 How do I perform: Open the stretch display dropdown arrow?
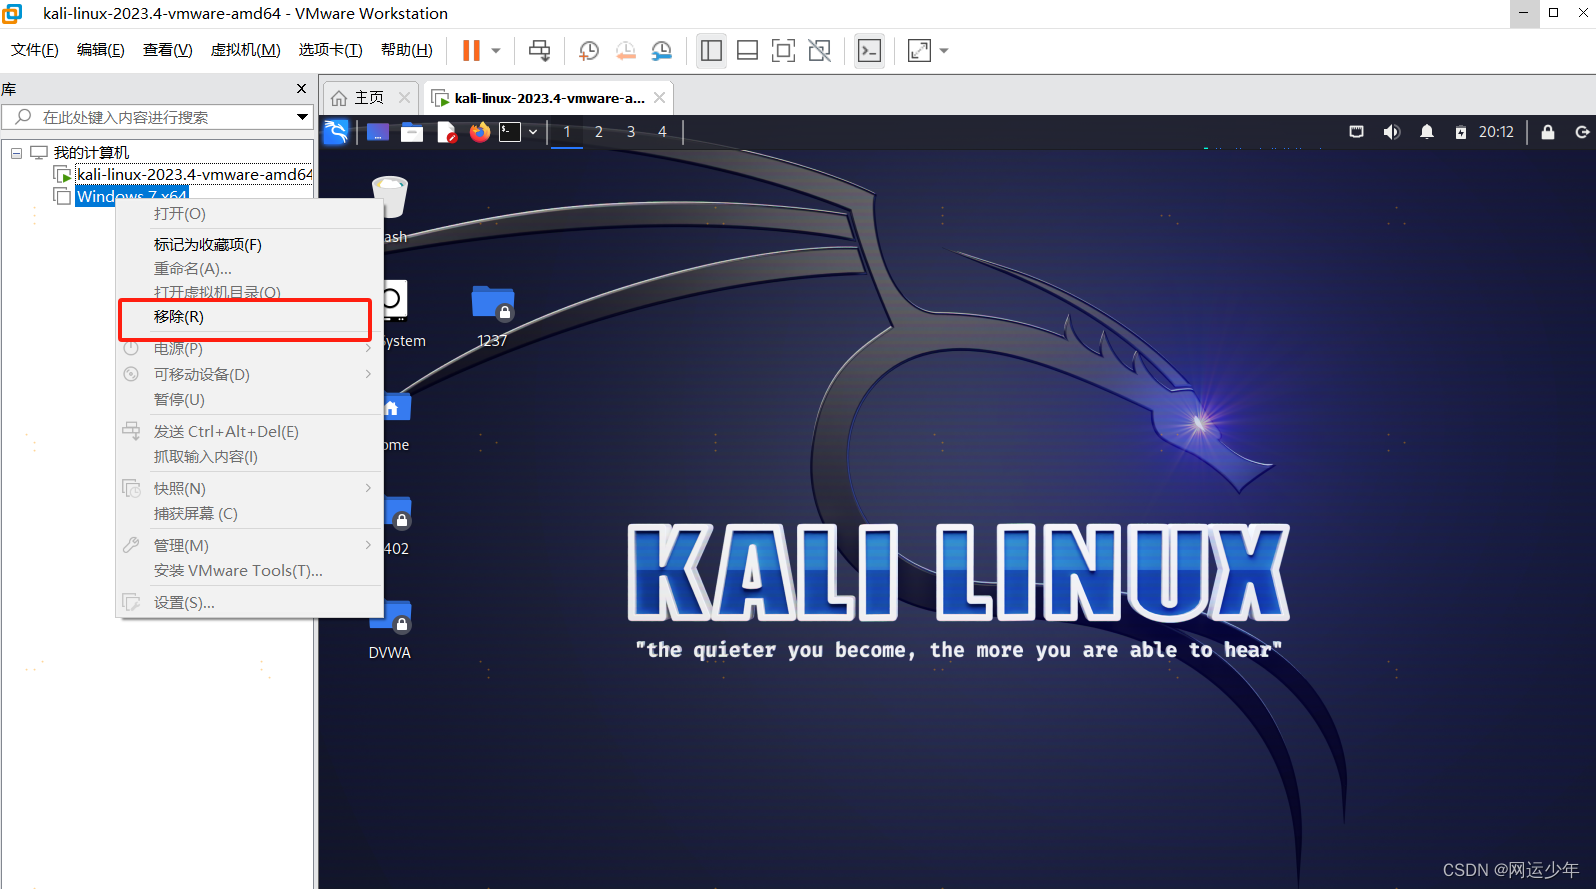[944, 50]
